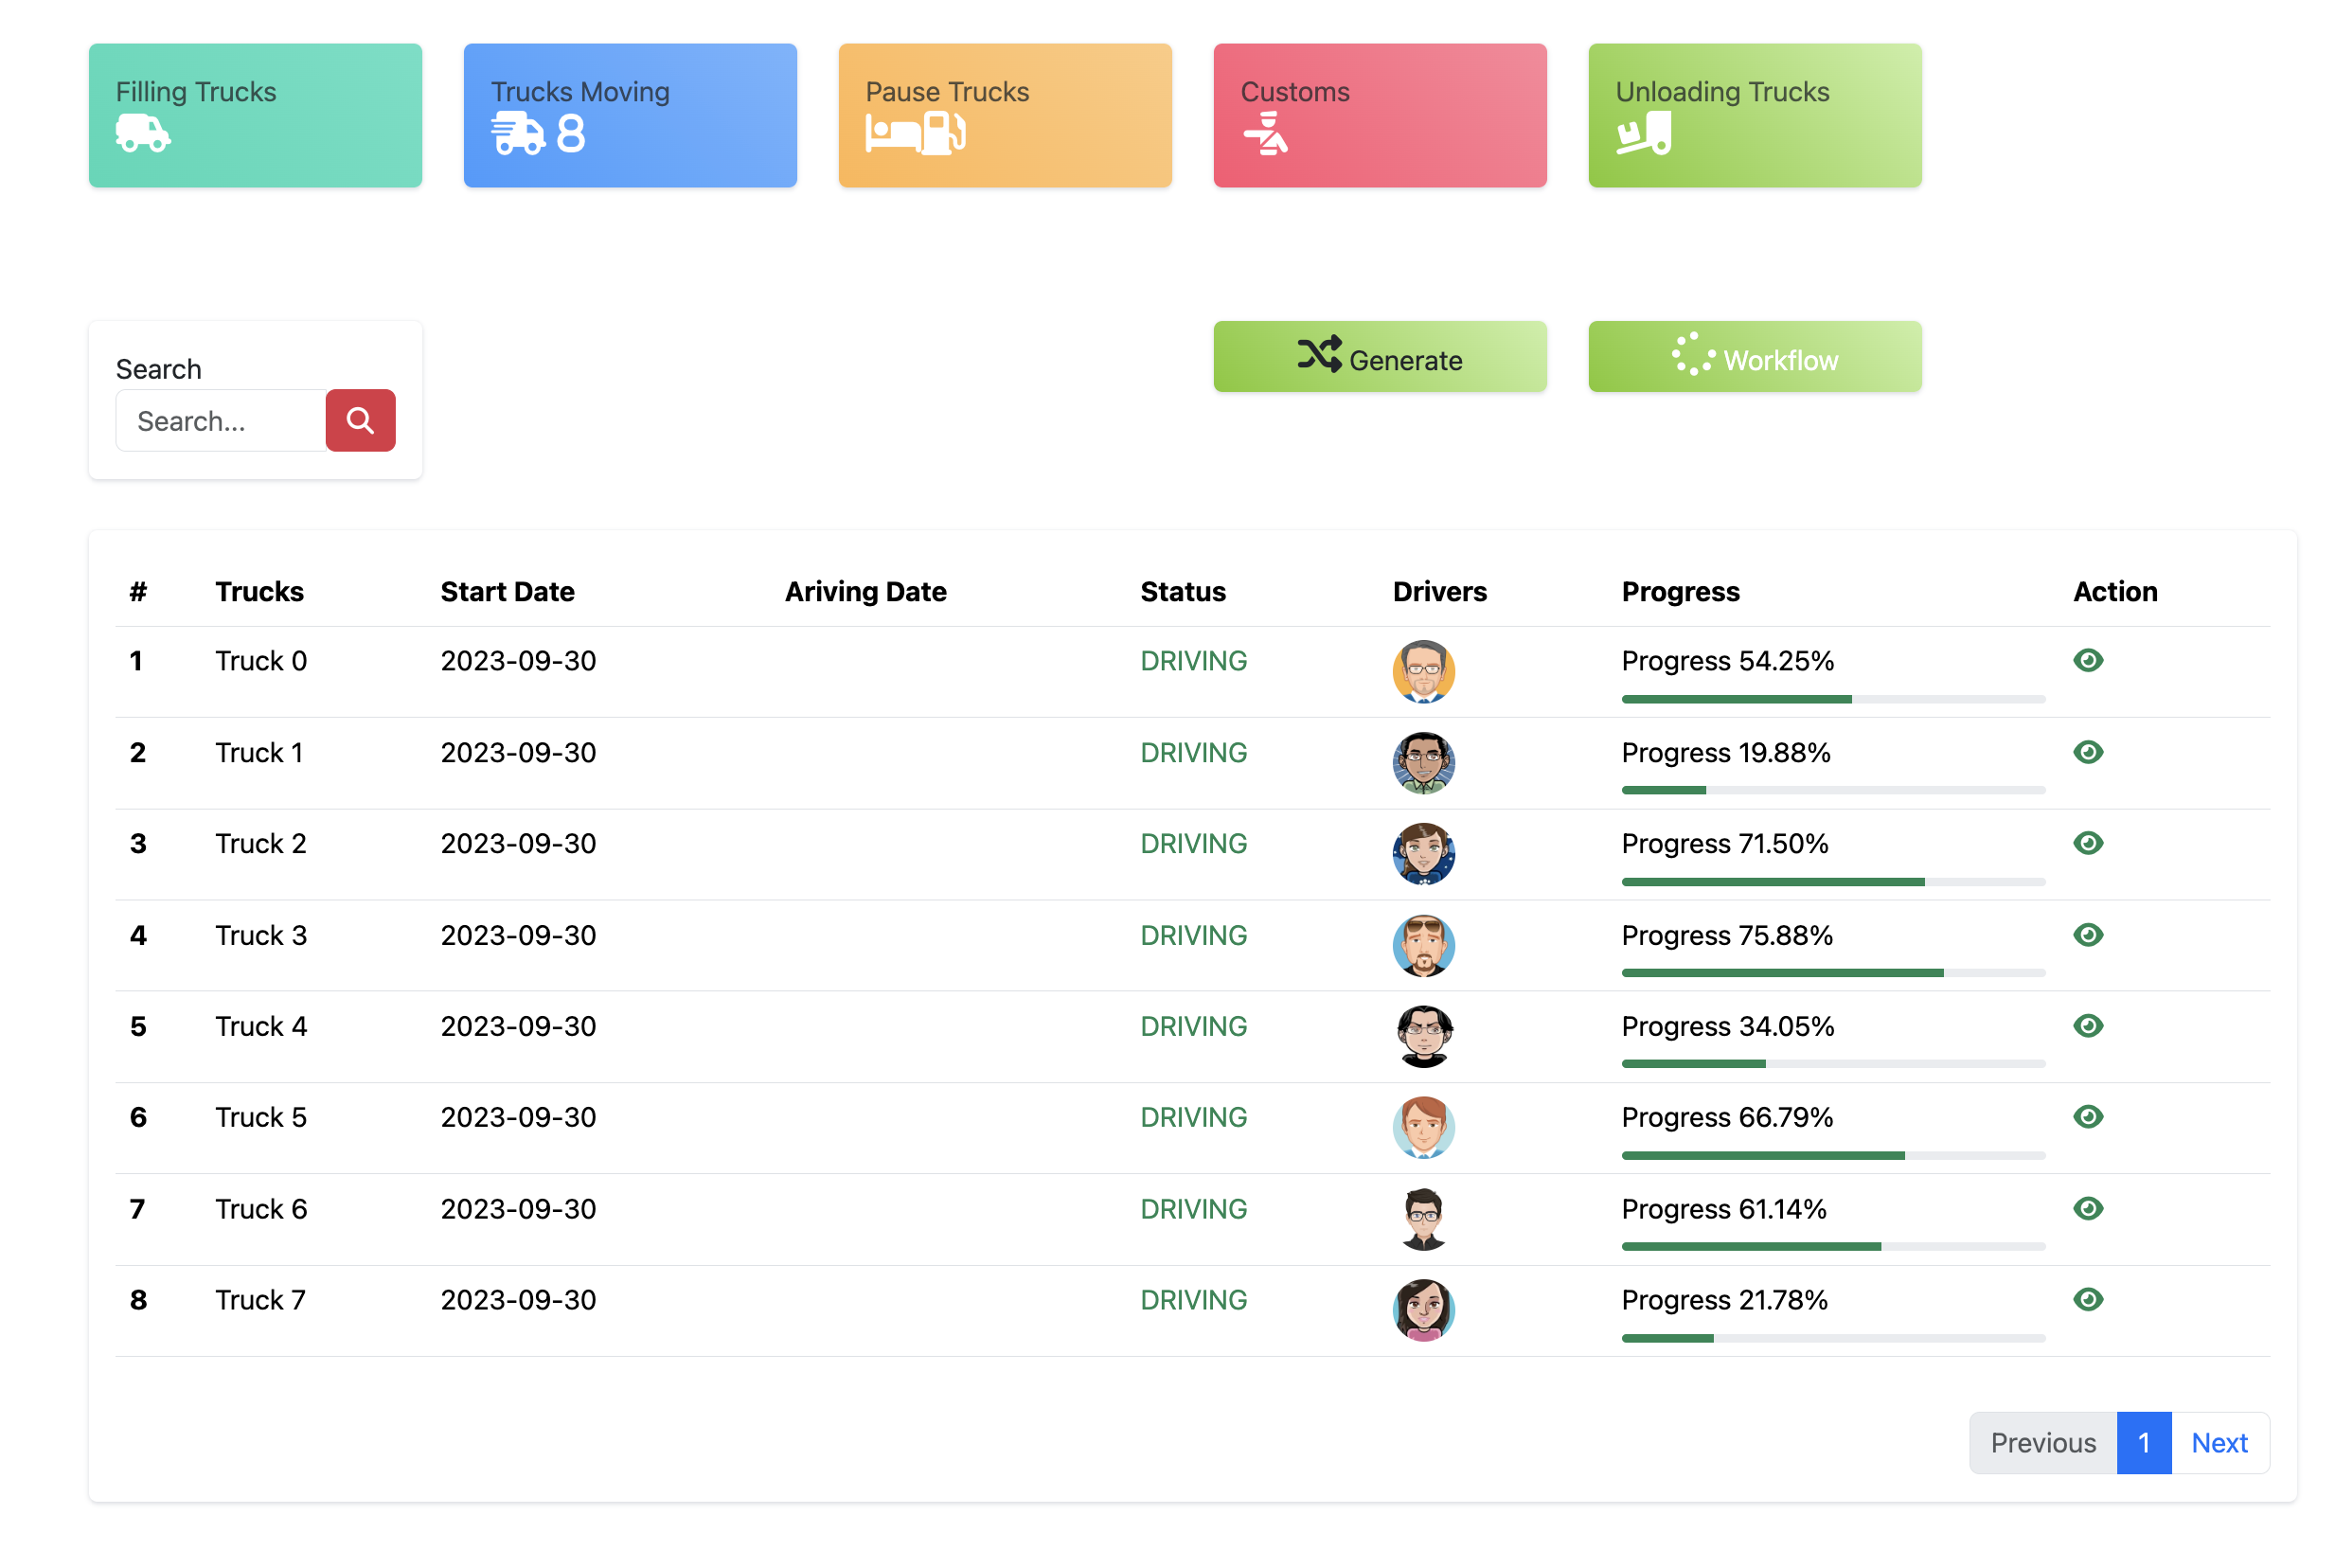Click Truck 2 progress bar at 71.50%

[1832, 882]
